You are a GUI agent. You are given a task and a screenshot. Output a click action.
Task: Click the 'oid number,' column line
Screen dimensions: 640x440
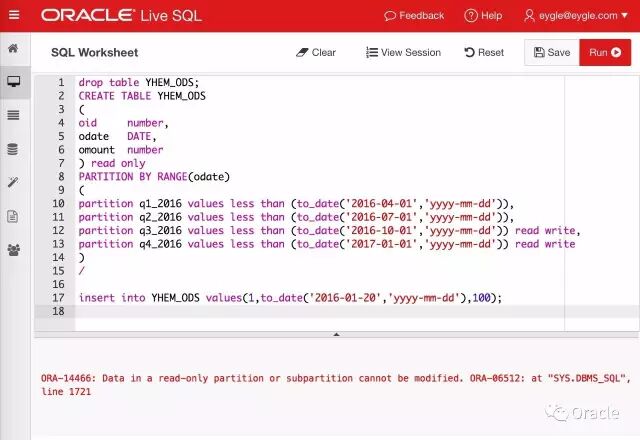123,122
